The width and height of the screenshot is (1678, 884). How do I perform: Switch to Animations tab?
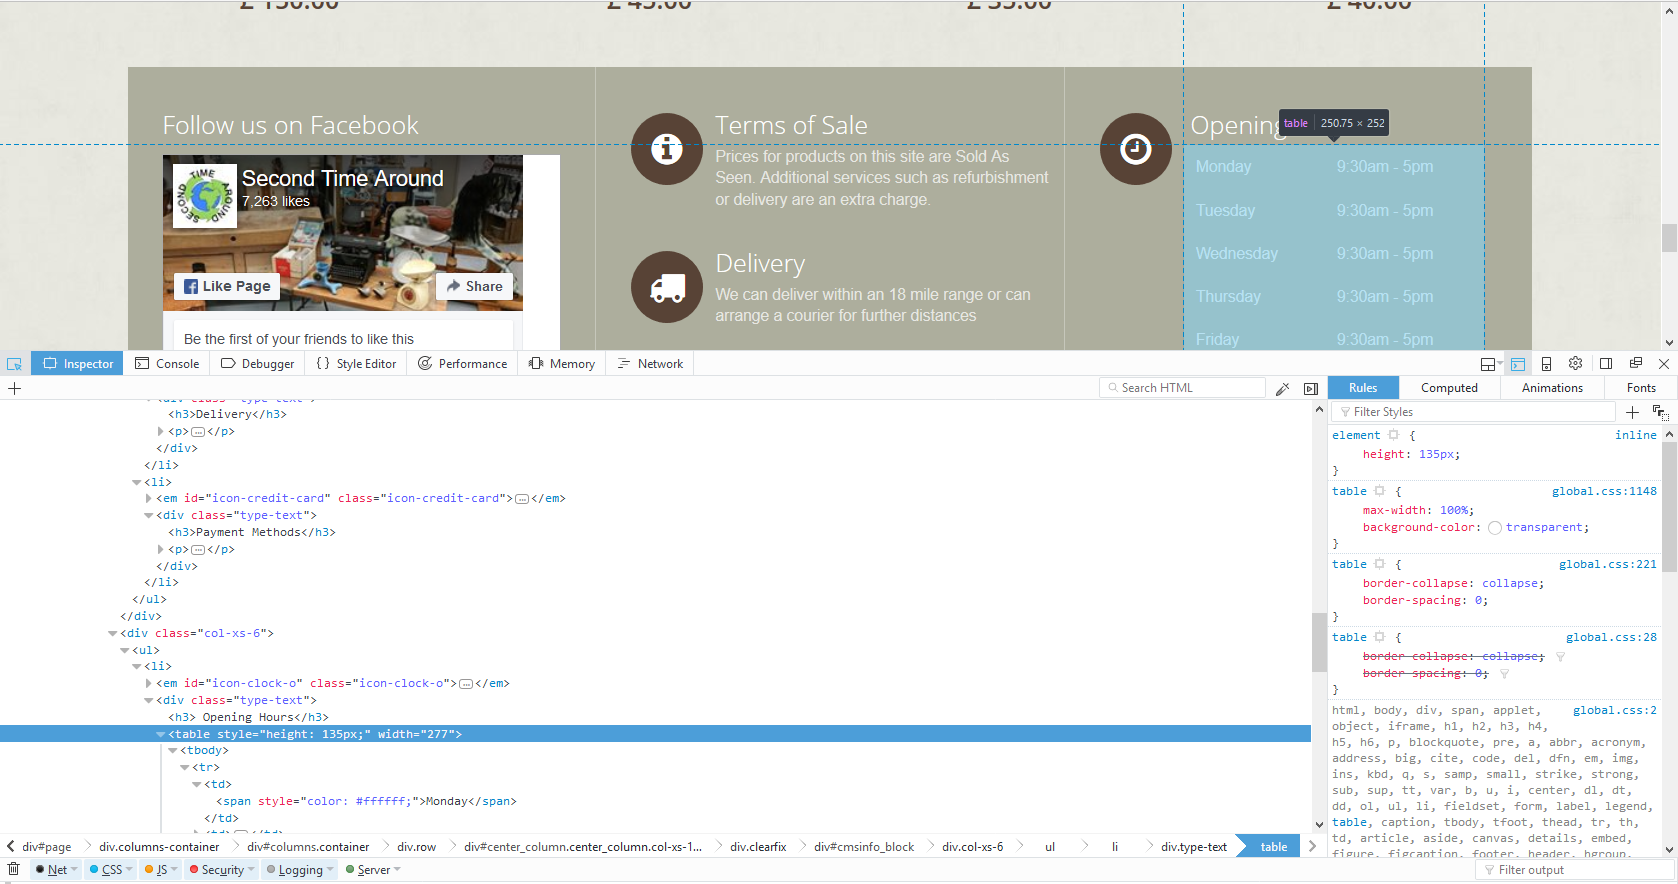pos(1552,388)
